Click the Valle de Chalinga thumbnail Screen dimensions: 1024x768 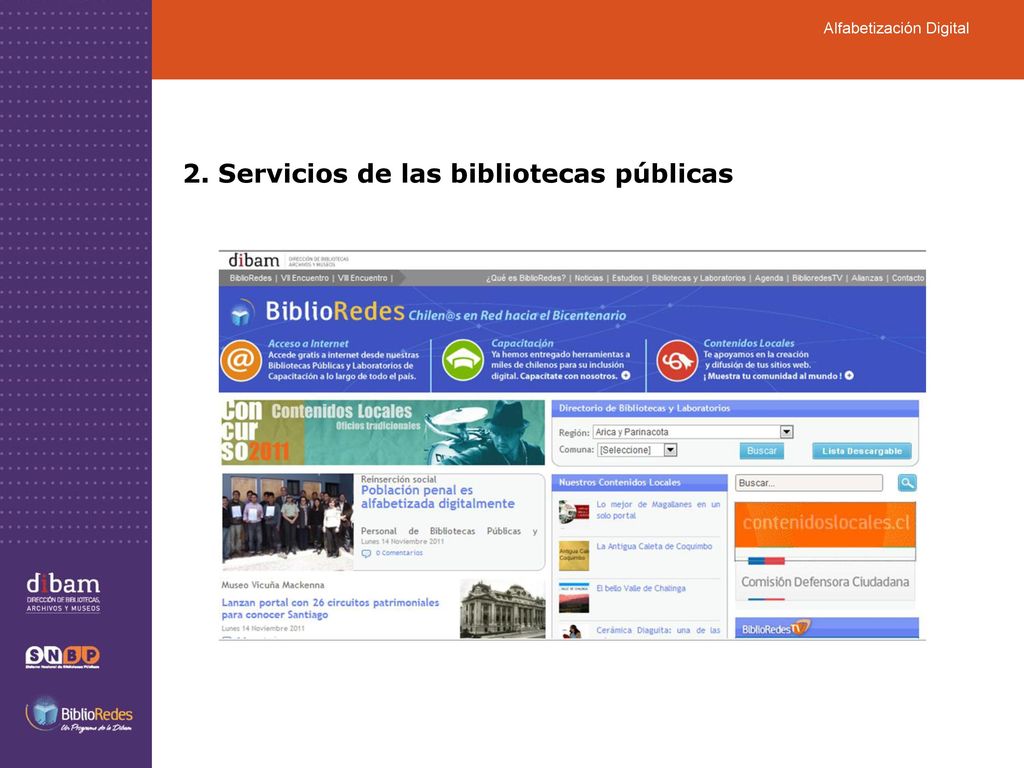573,598
